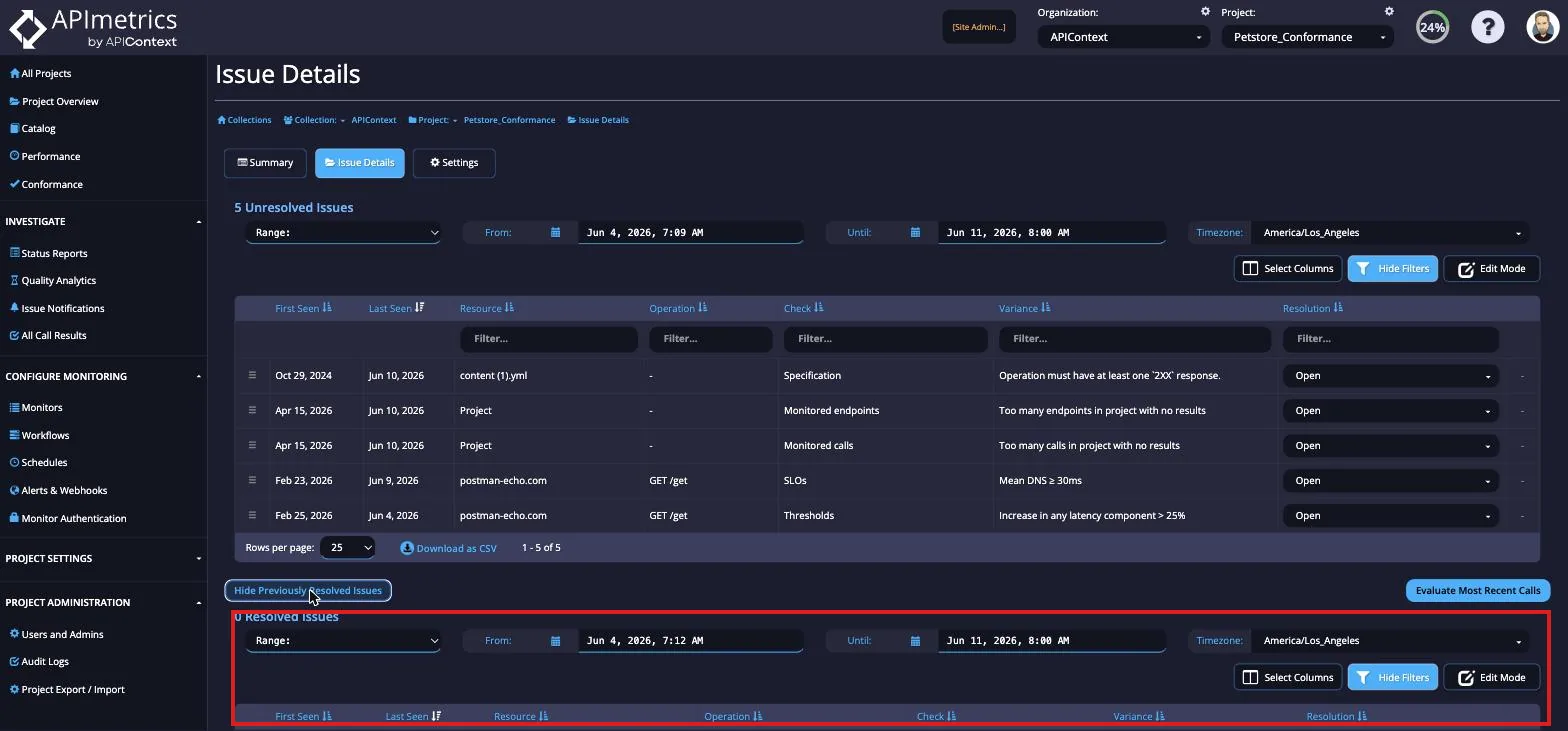The image size is (1568, 731).
Task: Open the unresolved Timezone dropdown
Action: click(1390, 232)
